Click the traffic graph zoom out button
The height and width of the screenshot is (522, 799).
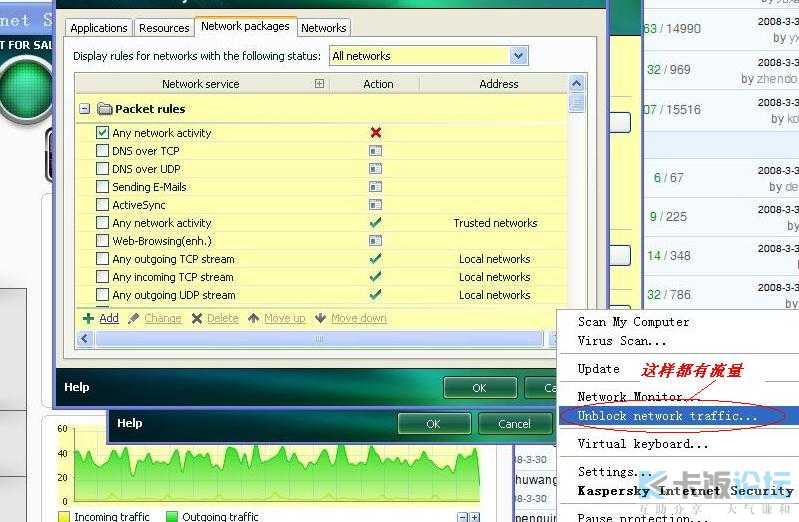pyautogui.click(x=463, y=517)
